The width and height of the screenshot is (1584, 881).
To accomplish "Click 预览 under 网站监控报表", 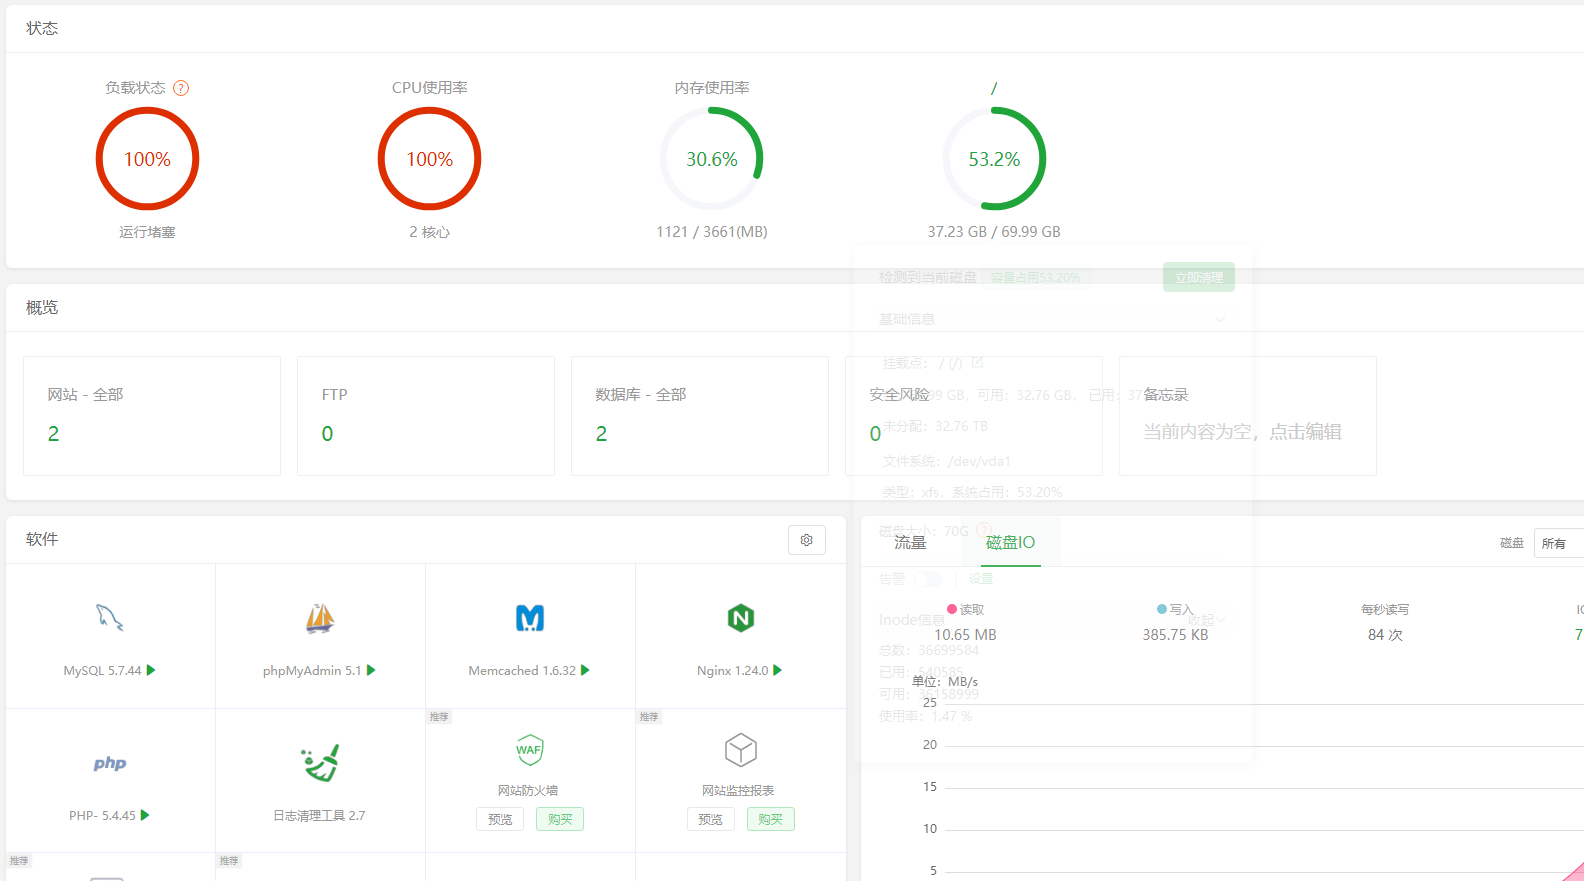I will pyautogui.click(x=710, y=819).
